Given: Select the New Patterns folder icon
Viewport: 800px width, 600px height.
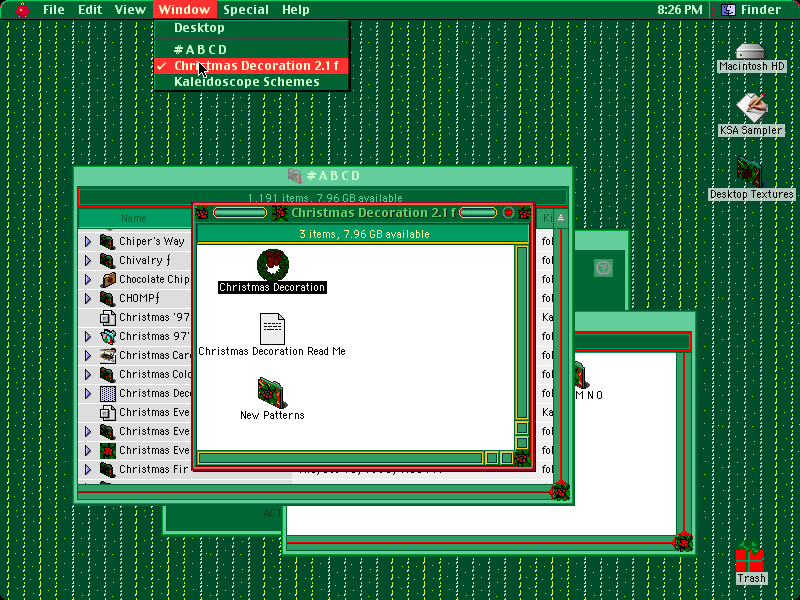Looking at the screenshot, I should tap(270, 392).
